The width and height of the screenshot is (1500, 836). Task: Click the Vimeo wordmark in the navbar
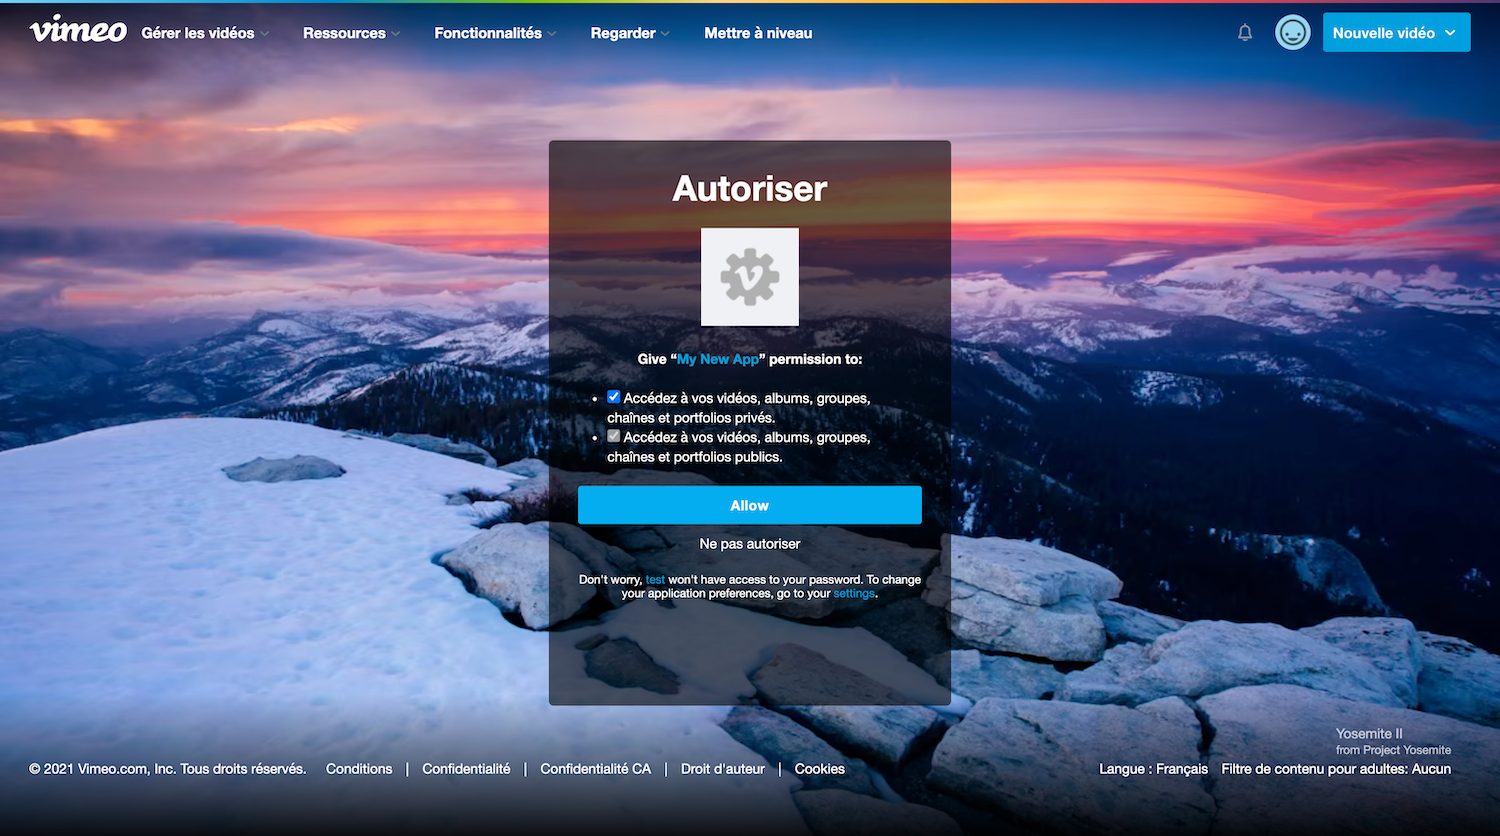[x=77, y=30]
